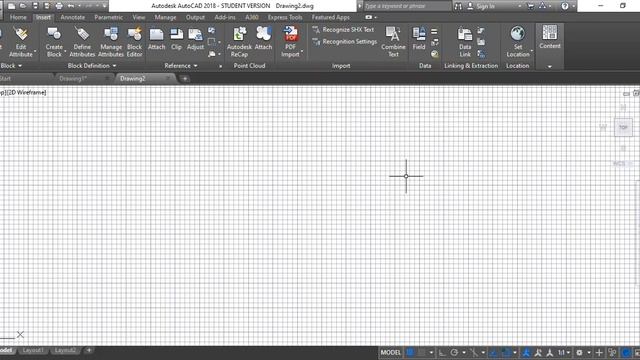Click the ViewCube TOP face
Image resolution: width=640 pixels, height=360 pixels.
click(x=623, y=127)
